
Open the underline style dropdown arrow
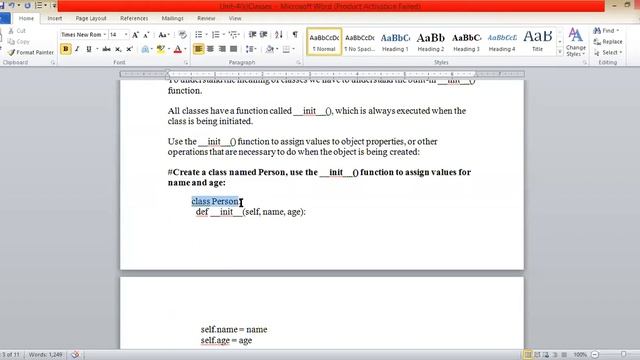click(x=97, y=49)
